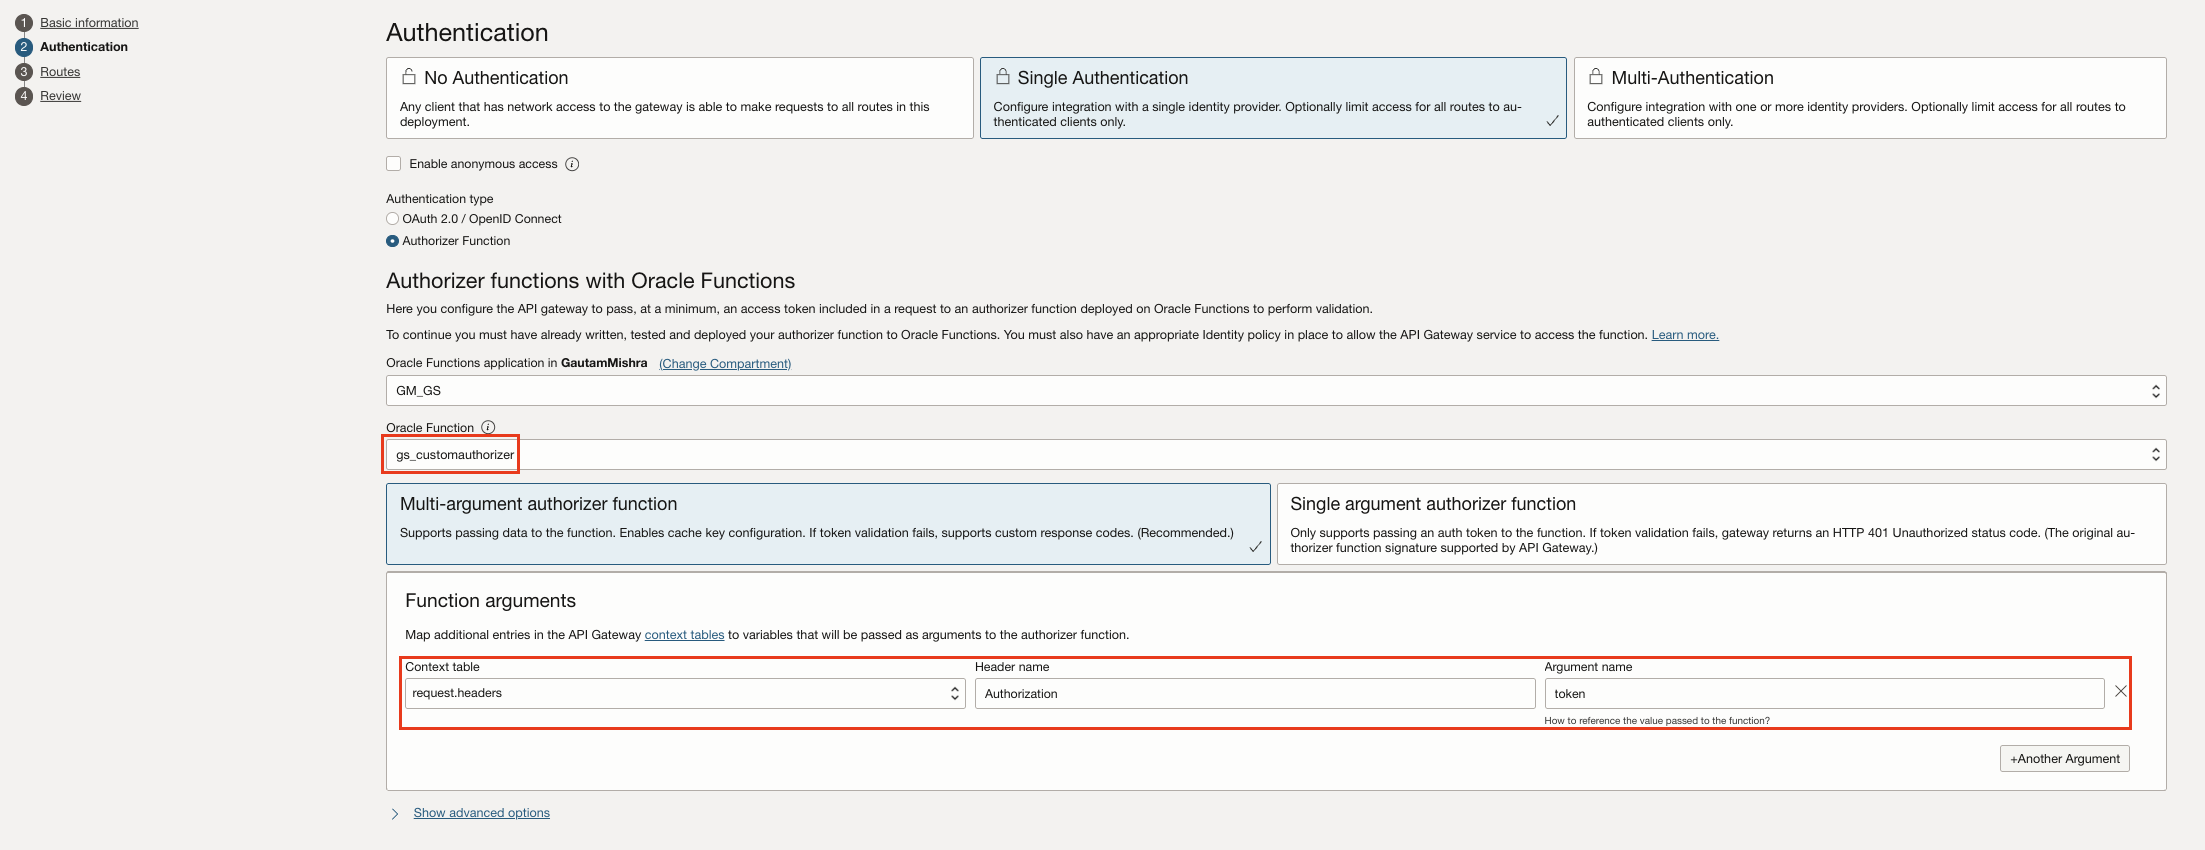
Task: Expand Show advanced options
Action: [481, 813]
